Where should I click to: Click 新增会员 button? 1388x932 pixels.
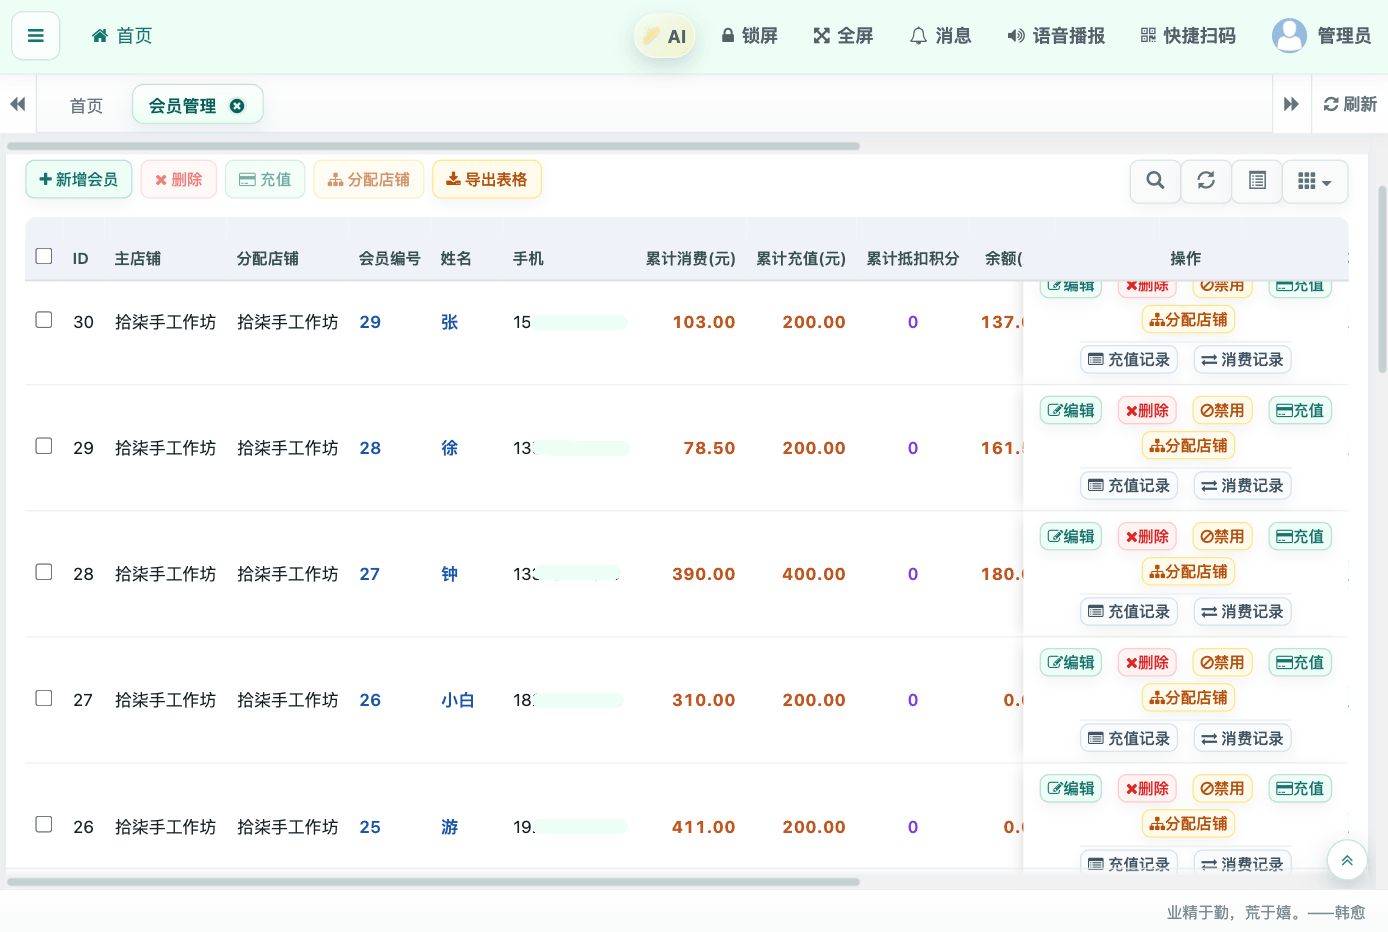[x=79, y=180]
